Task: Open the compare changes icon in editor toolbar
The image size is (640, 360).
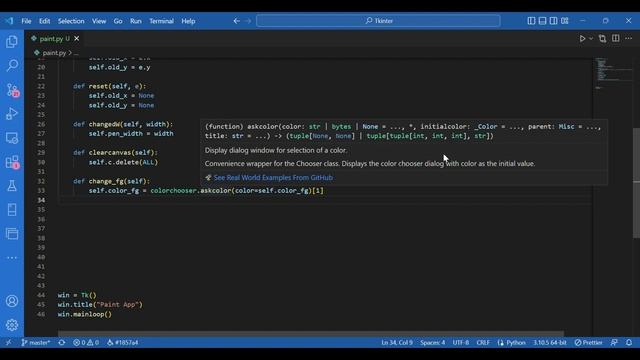Action: pos(602,38)
